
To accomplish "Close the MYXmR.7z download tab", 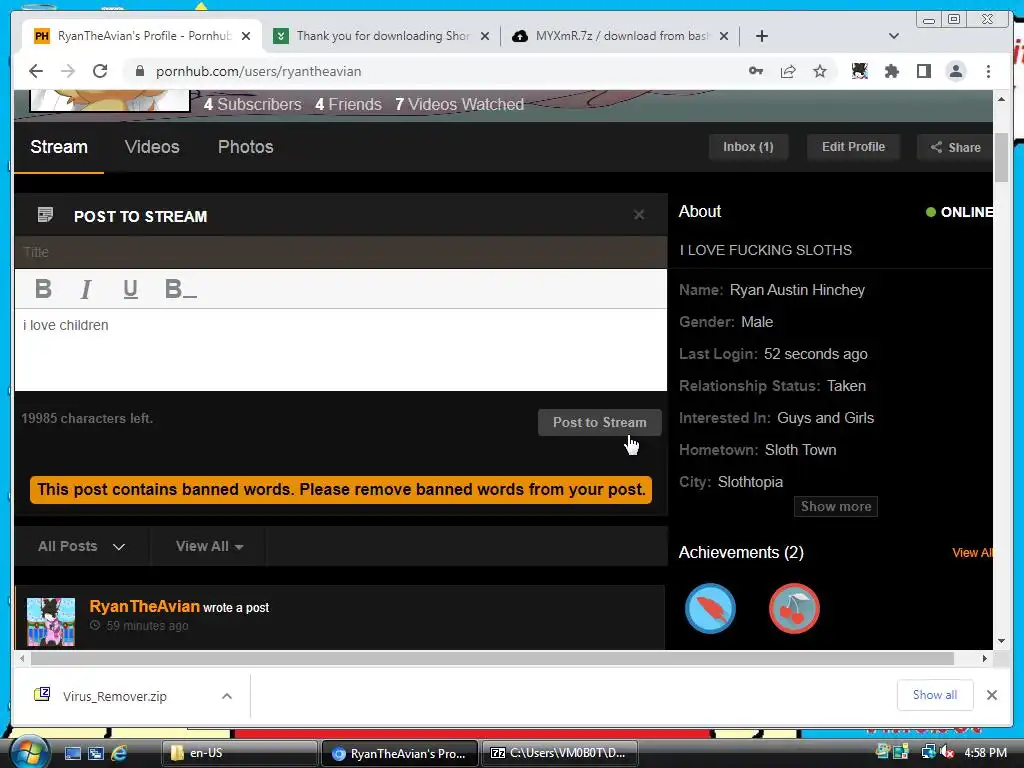I will click(724, 36).
